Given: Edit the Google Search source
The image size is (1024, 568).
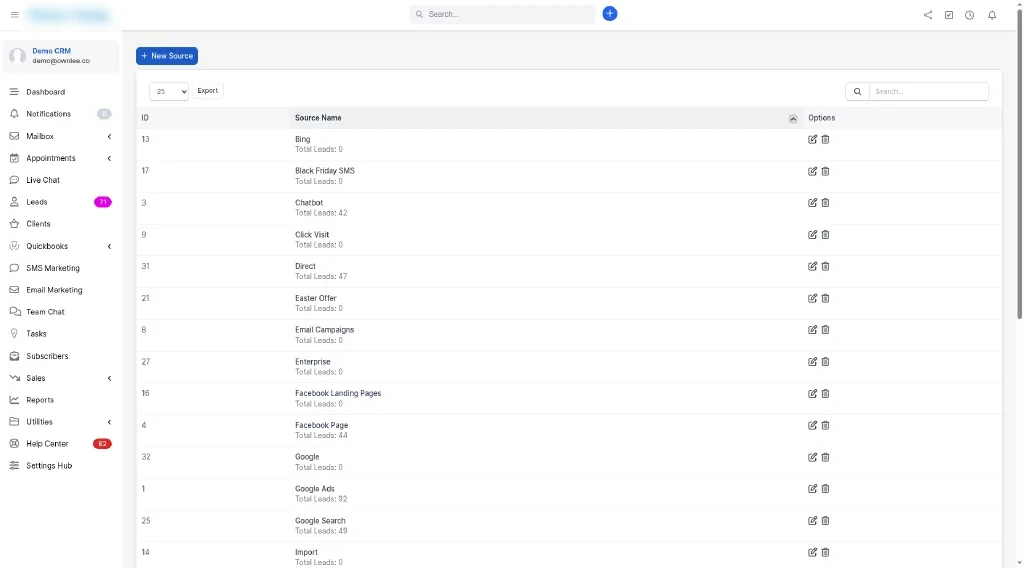Looking at the screenshot, I should point(812,520).
